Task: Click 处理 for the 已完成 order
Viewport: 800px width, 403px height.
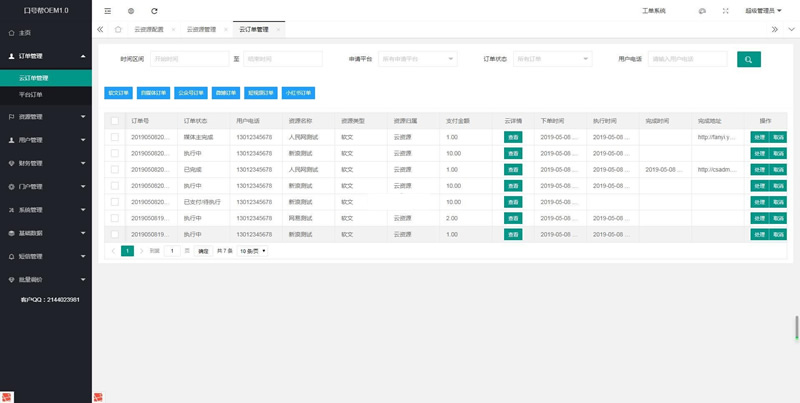Action: pos(759,169)
